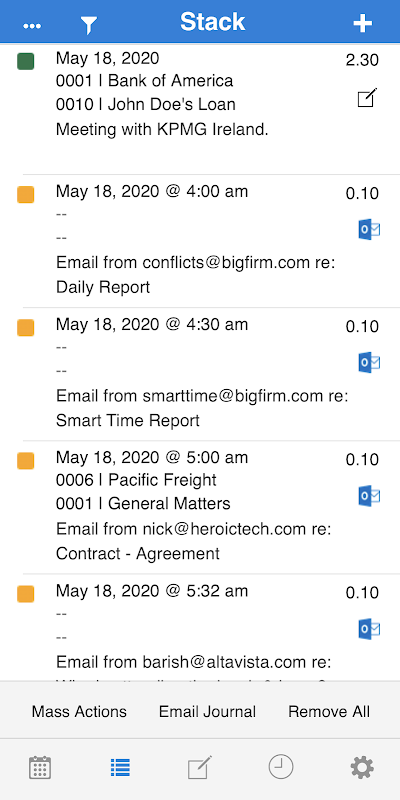Screen dimensions: 400x800
Task: Tap Email Journal
Action: tap(207, 712)
